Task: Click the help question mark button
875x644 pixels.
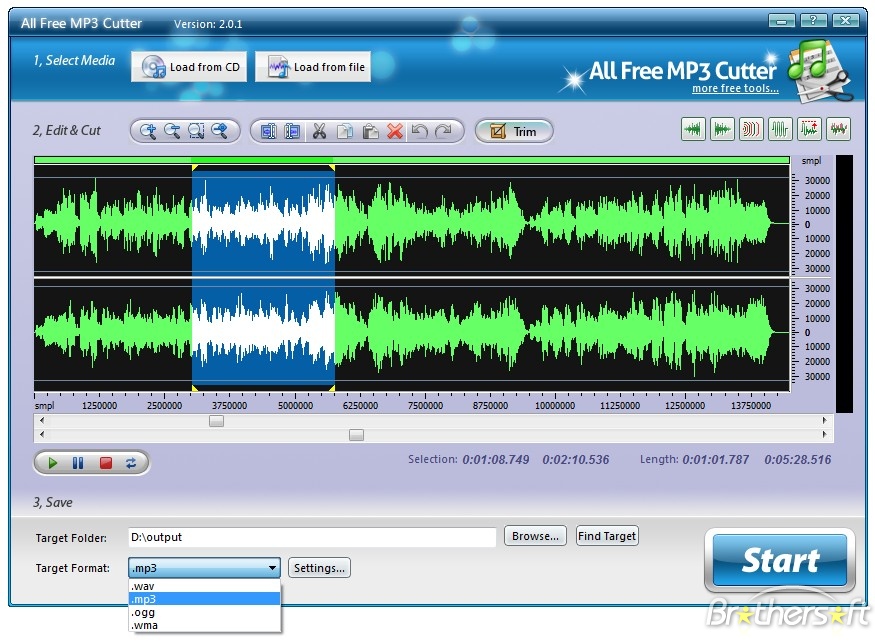Action: click(813, 21)
